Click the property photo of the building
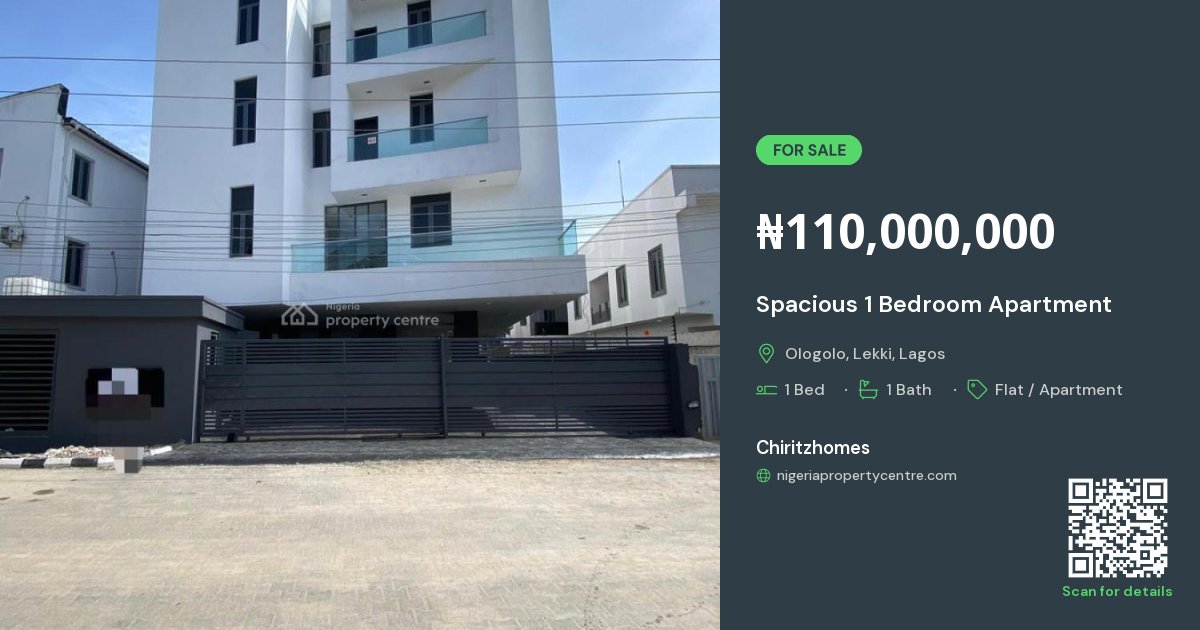This screenshot has height=630, width=1200. (360, 315)
